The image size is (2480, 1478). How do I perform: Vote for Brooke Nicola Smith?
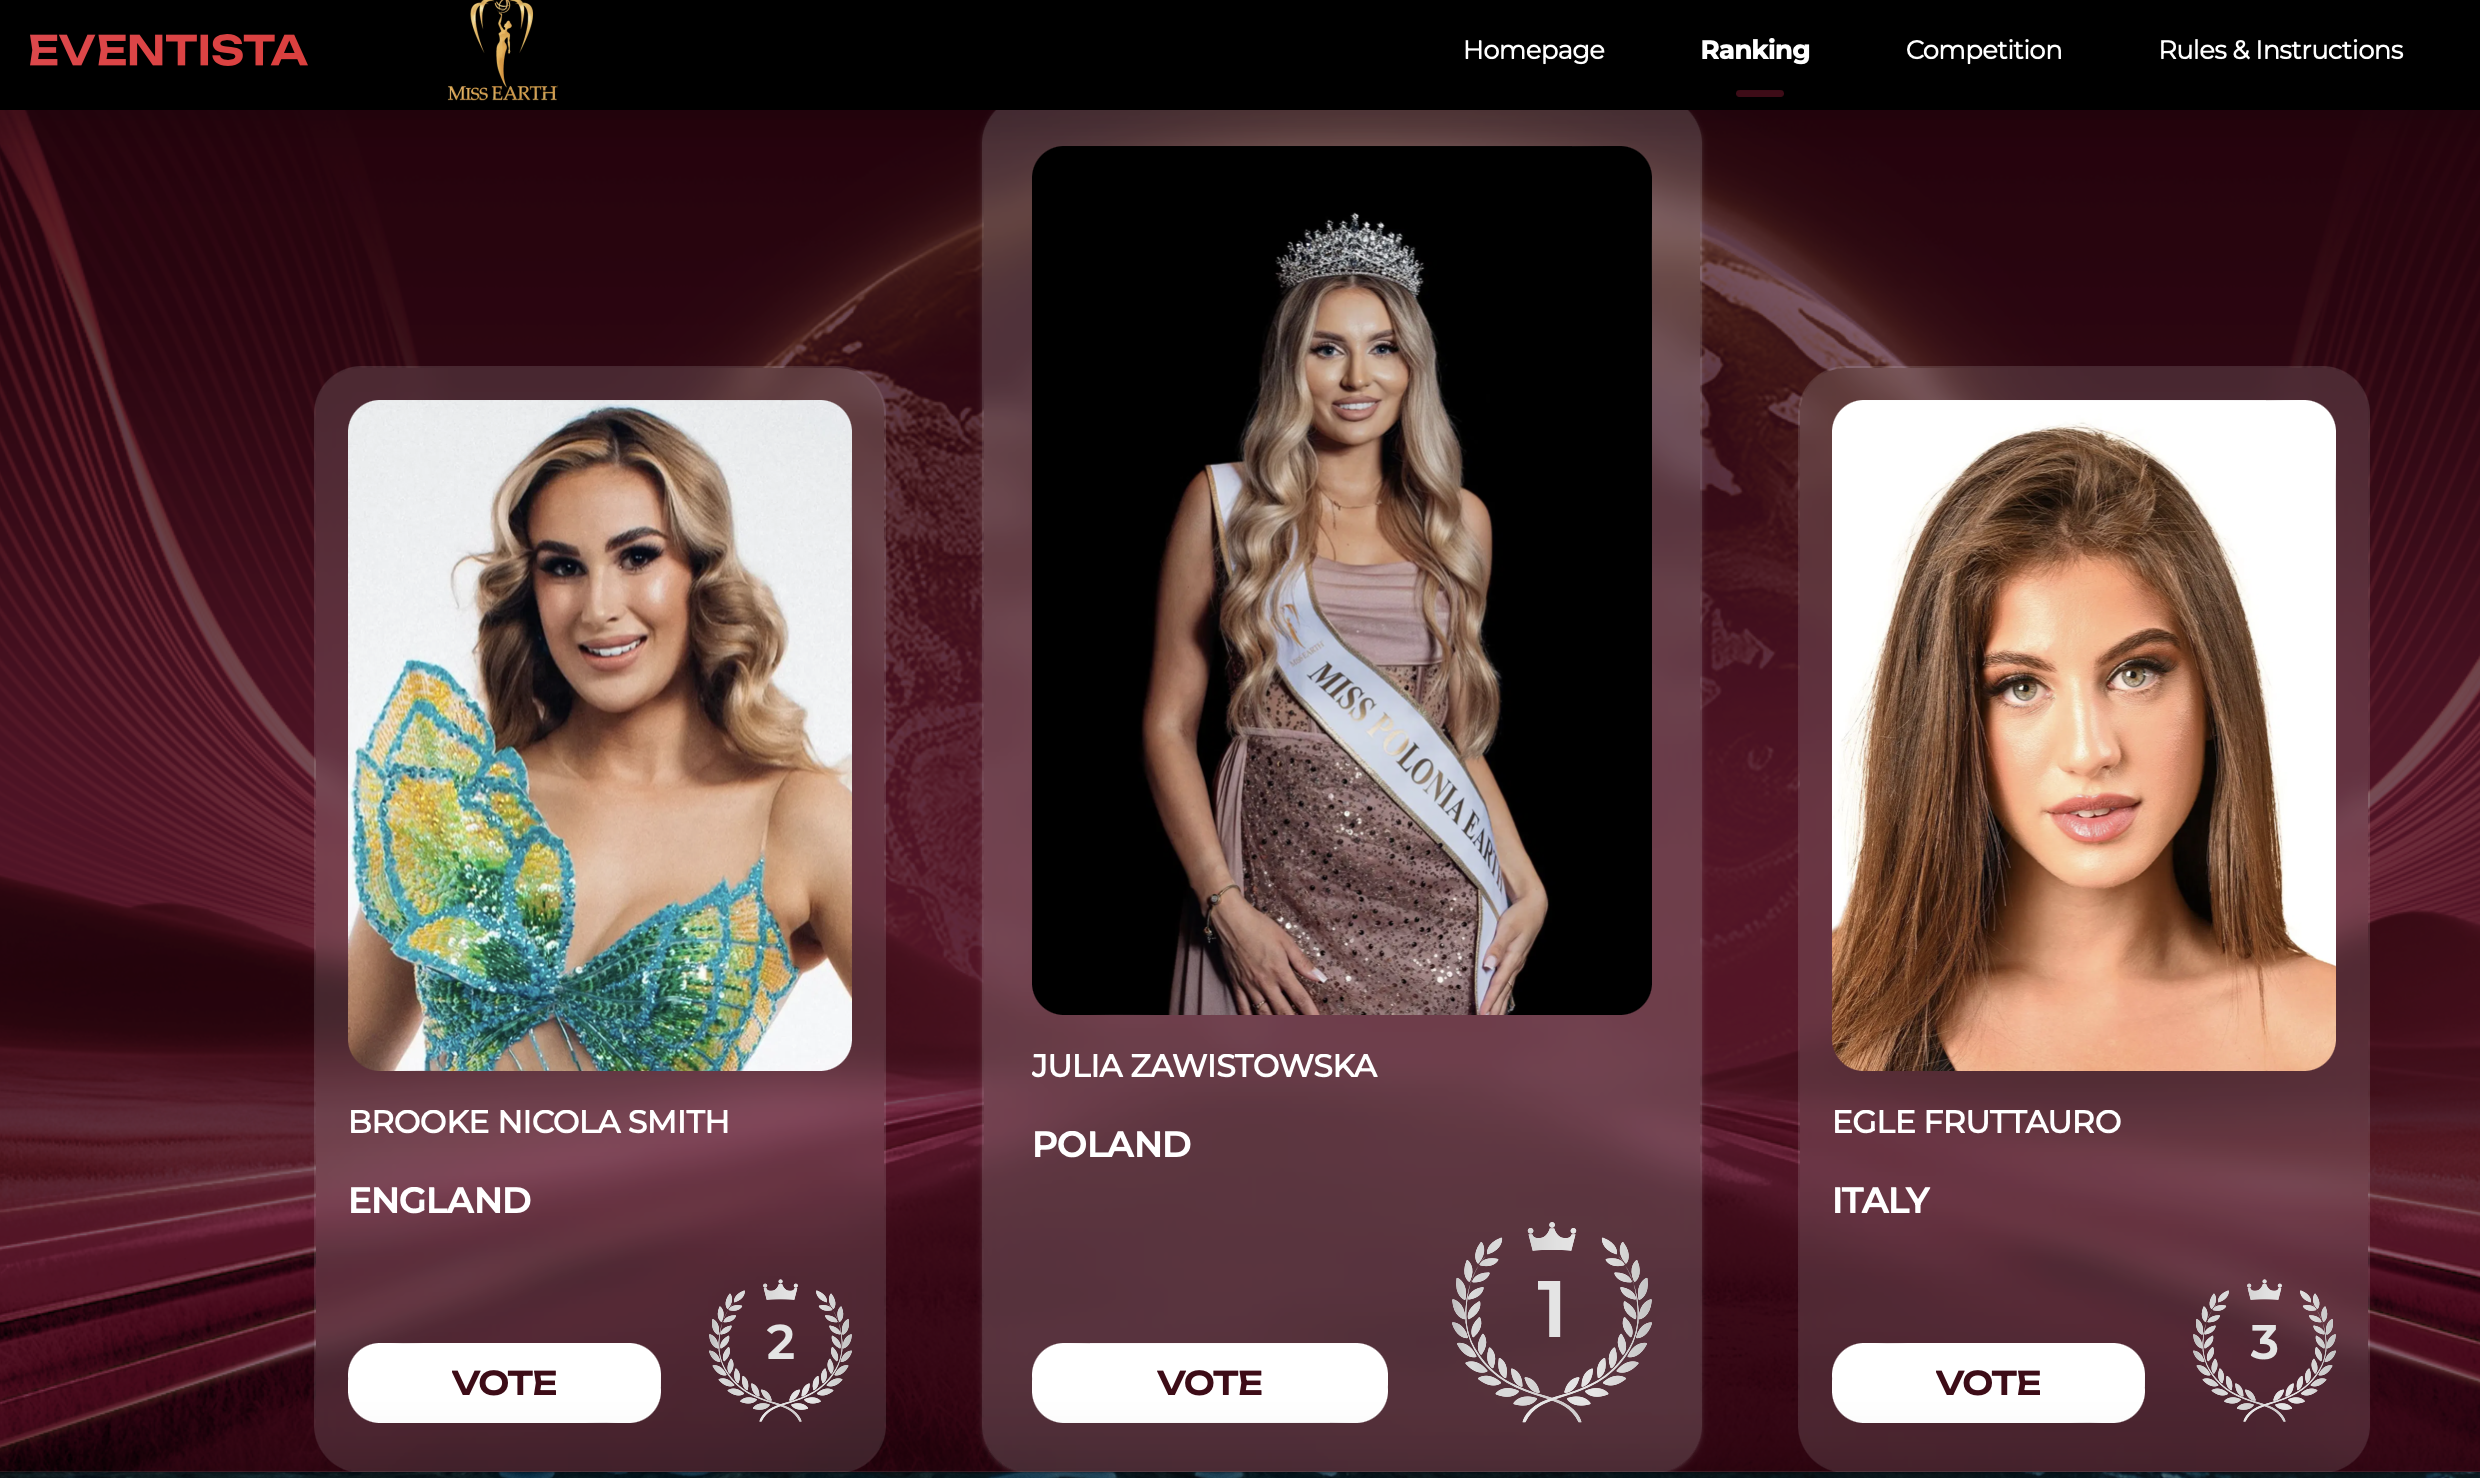click(x=504, y=1382)
